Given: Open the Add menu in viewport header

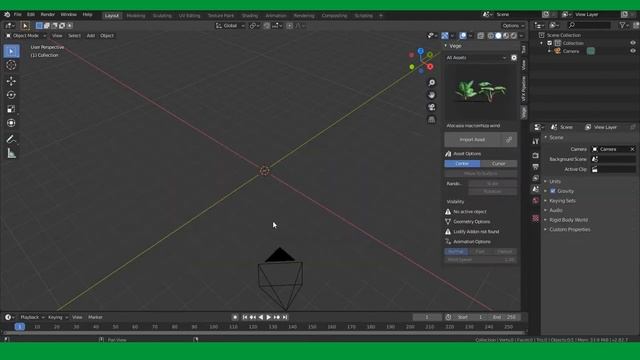Looking at the screenshot, I should pos(91,36).
